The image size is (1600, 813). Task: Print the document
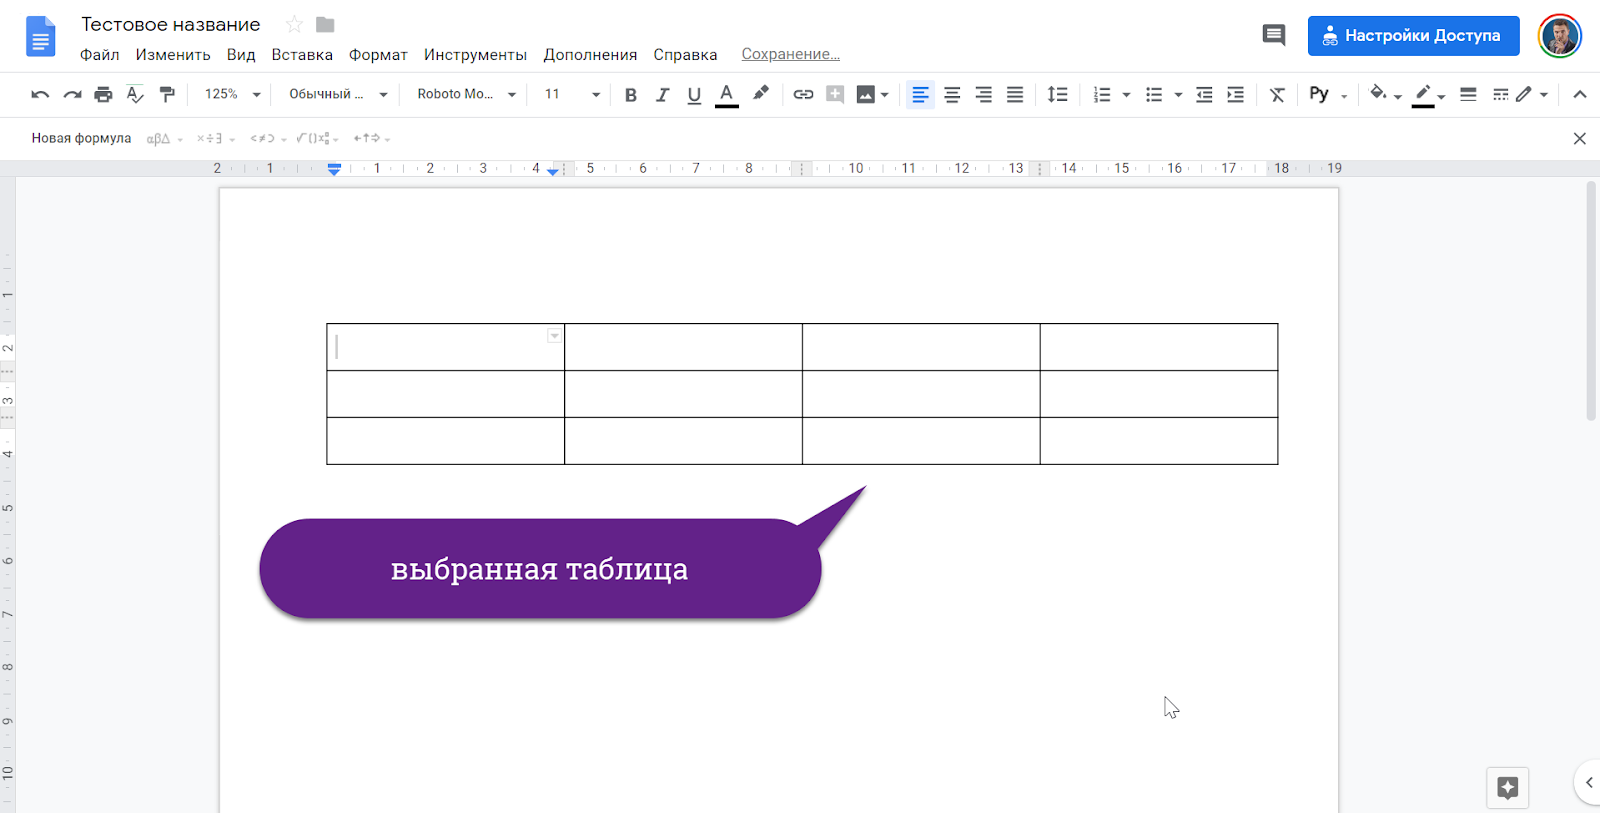pyautogui.click(x=103, y=94)
